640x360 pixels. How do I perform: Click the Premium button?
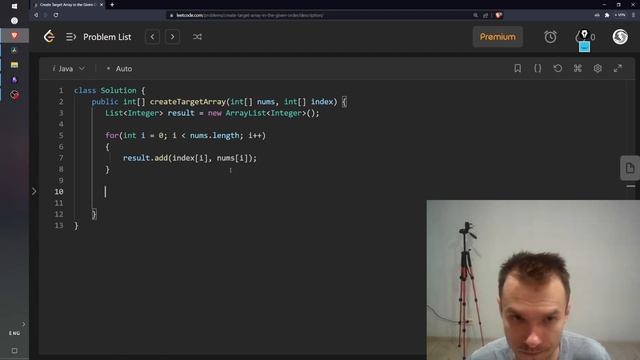point(498,37)
